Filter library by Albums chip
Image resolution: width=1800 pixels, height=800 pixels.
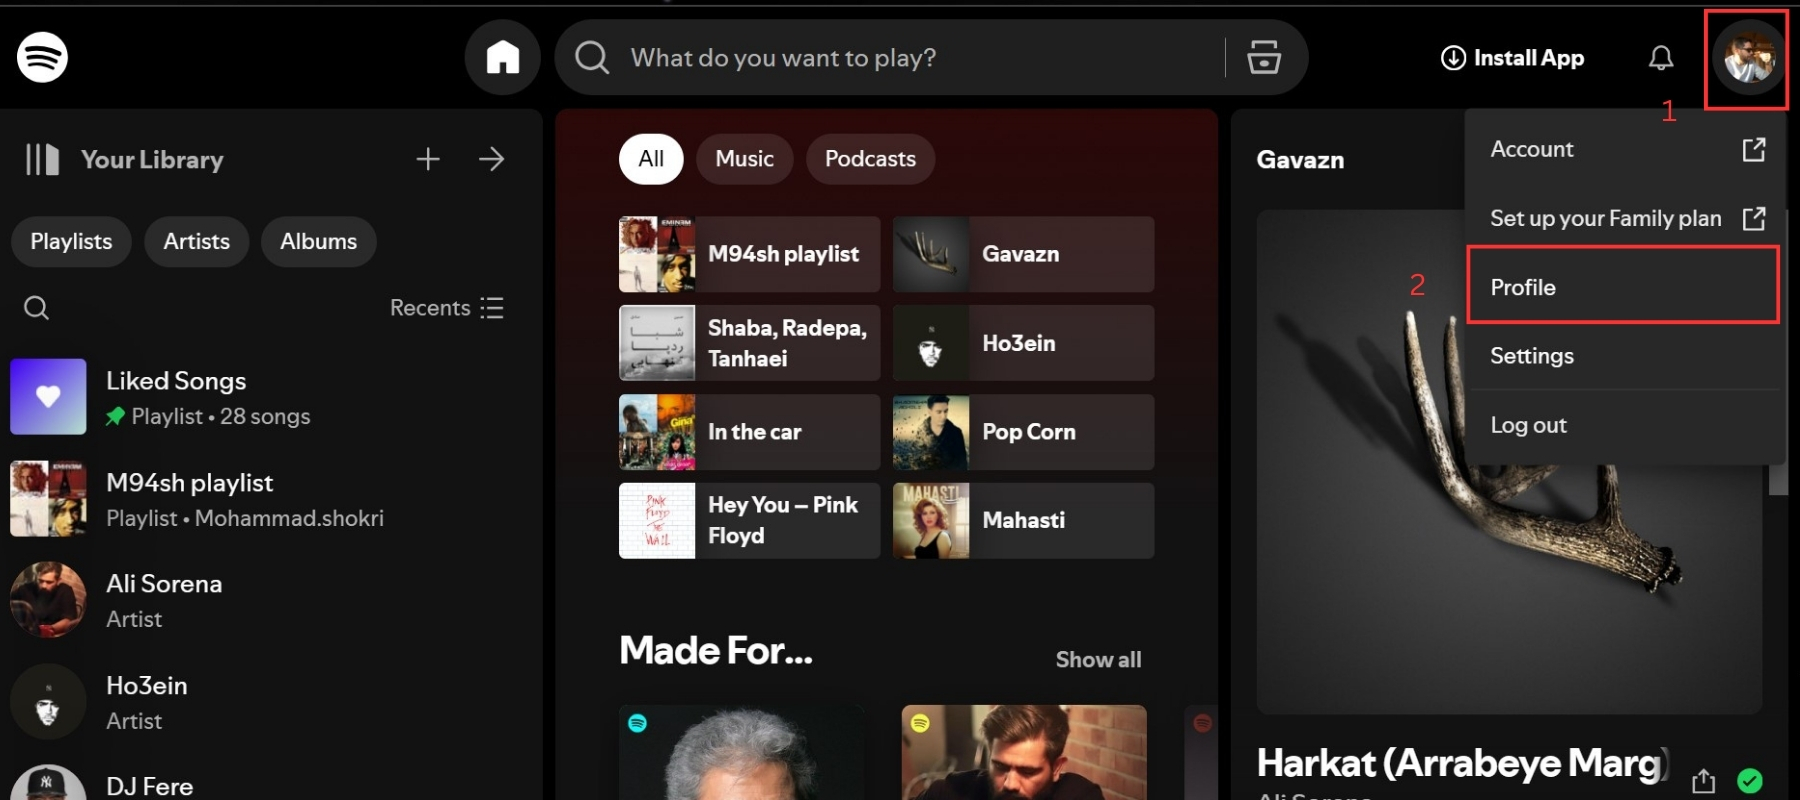318,241
